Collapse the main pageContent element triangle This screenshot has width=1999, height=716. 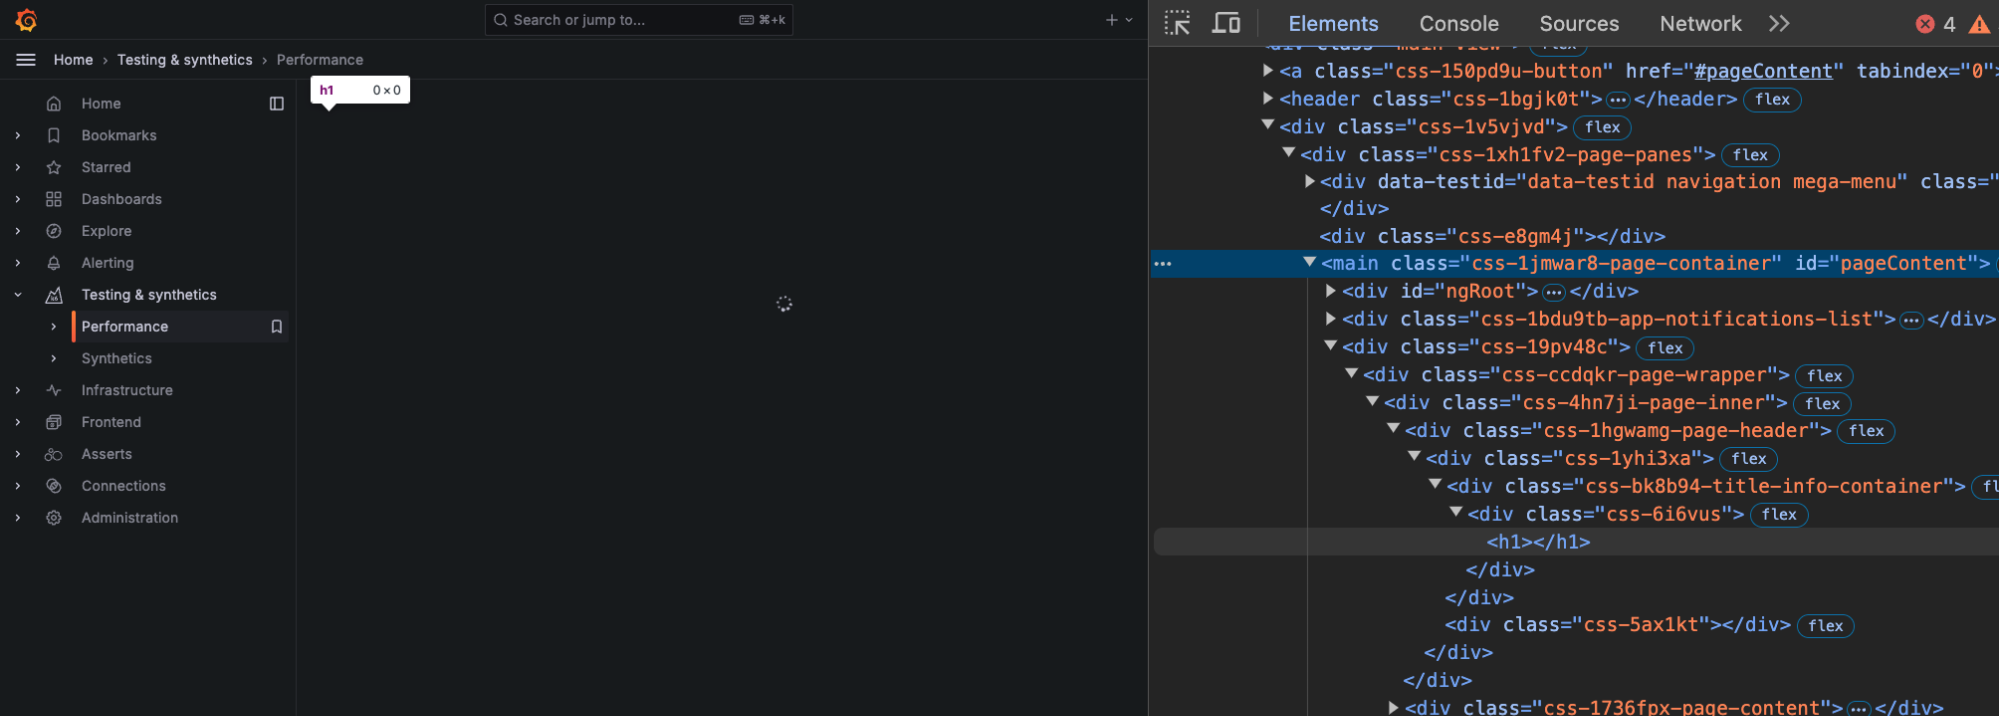1309,262
